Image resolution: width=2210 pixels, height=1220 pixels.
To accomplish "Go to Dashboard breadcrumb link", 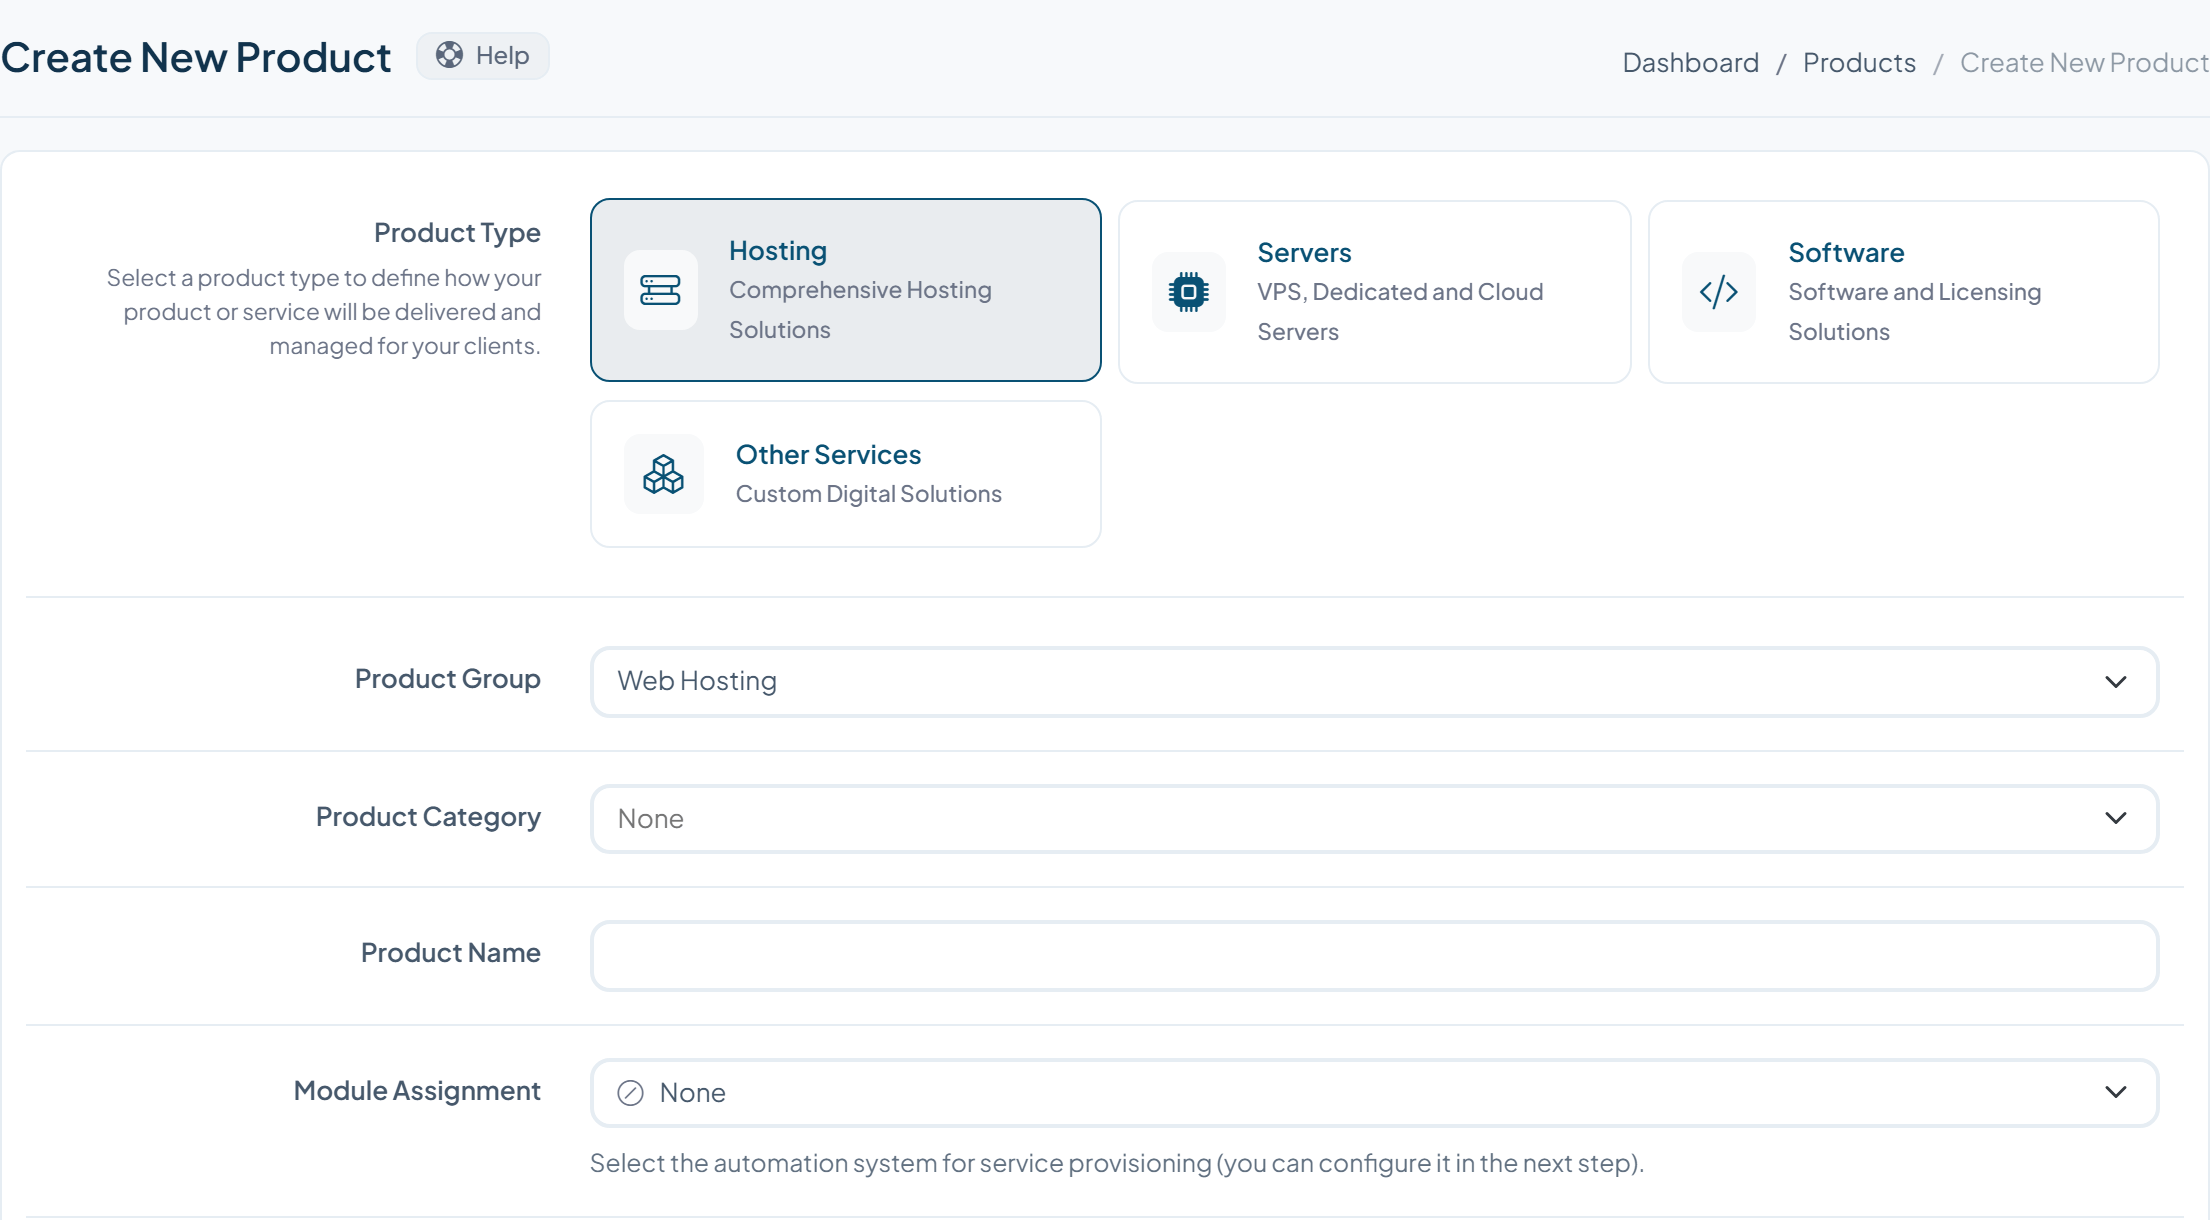I will coord(1690,63).
